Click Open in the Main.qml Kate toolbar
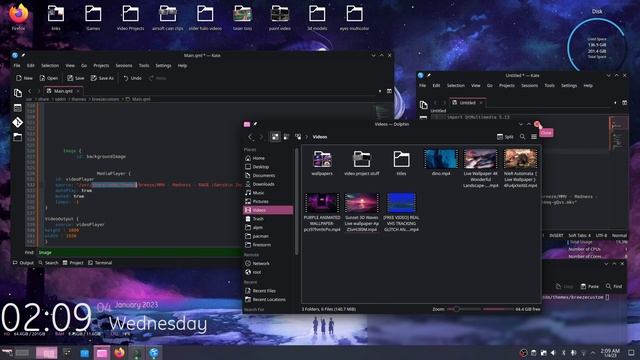The width and height of the screenshot is (640, 360). (x=49, y=78)
